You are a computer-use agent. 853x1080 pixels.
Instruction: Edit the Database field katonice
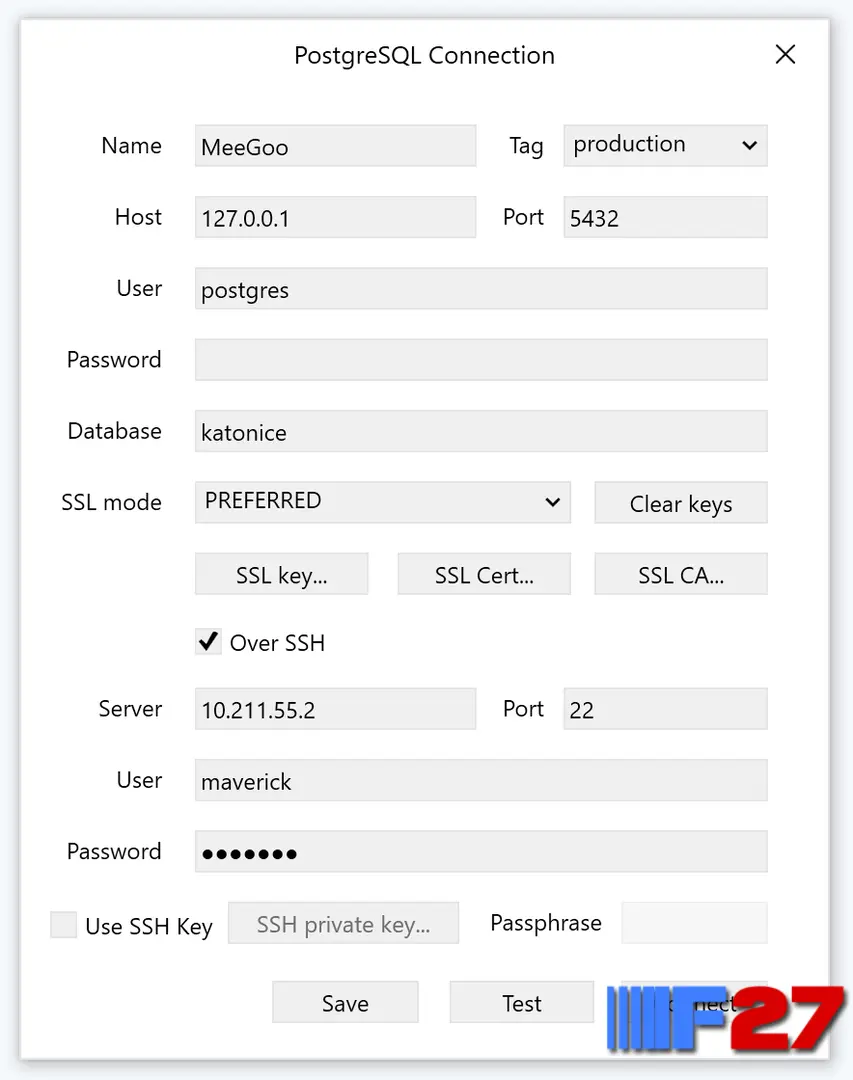(x=481, y=431)
